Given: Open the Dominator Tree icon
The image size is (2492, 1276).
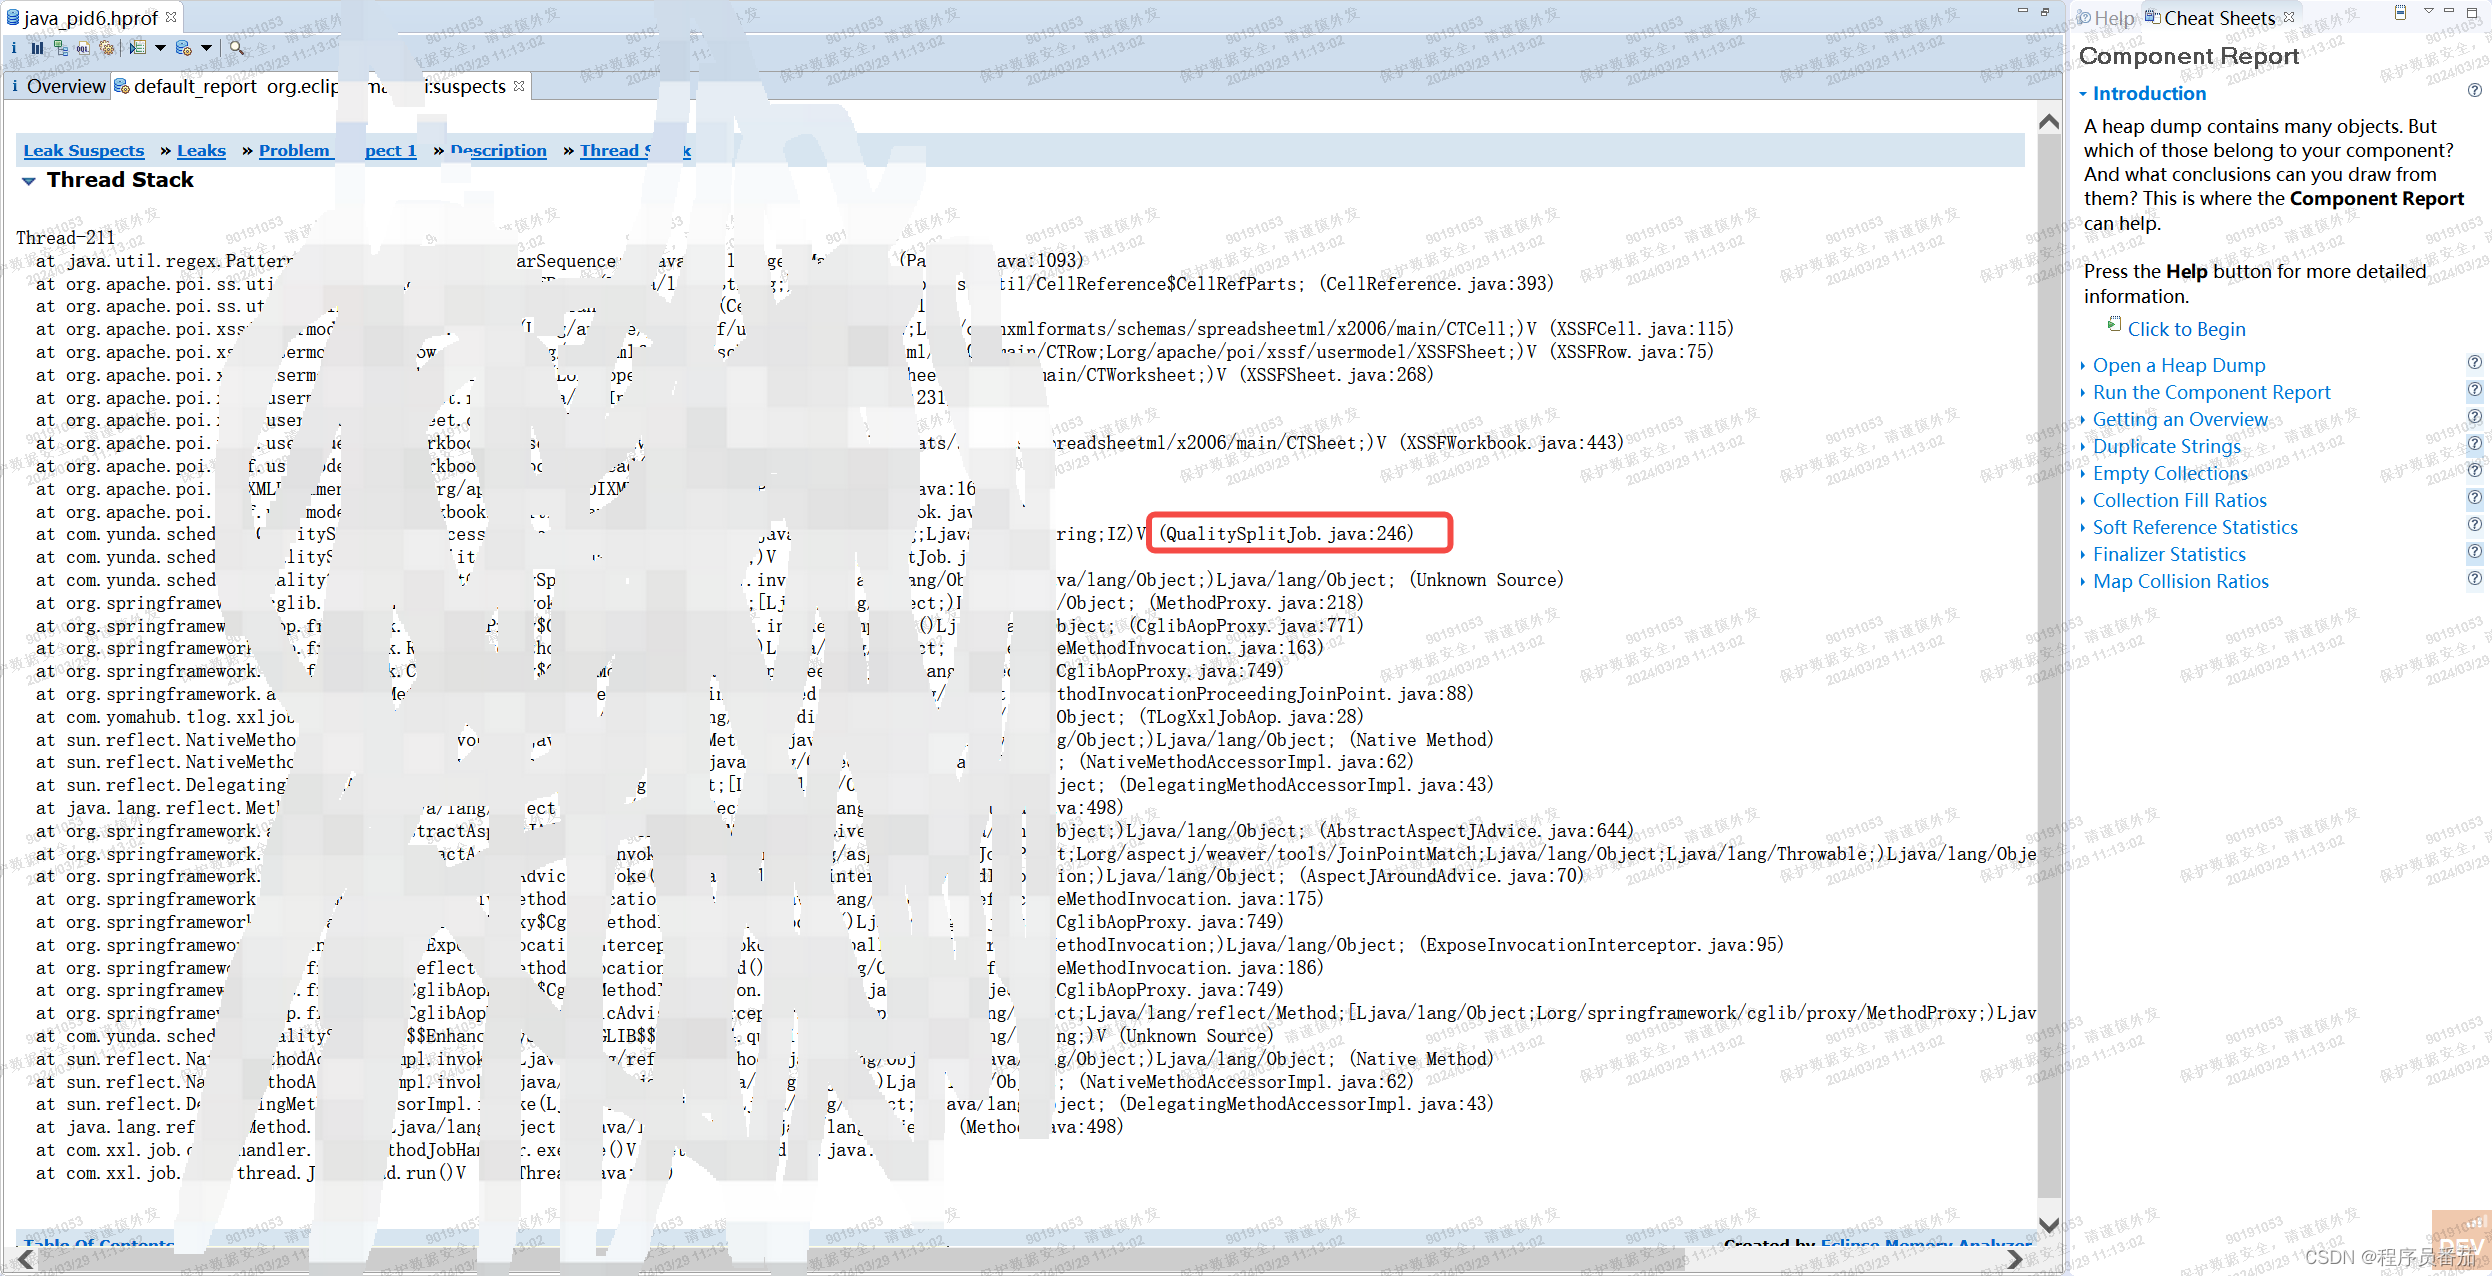Looking at the screenshot, I should point(61,48).
